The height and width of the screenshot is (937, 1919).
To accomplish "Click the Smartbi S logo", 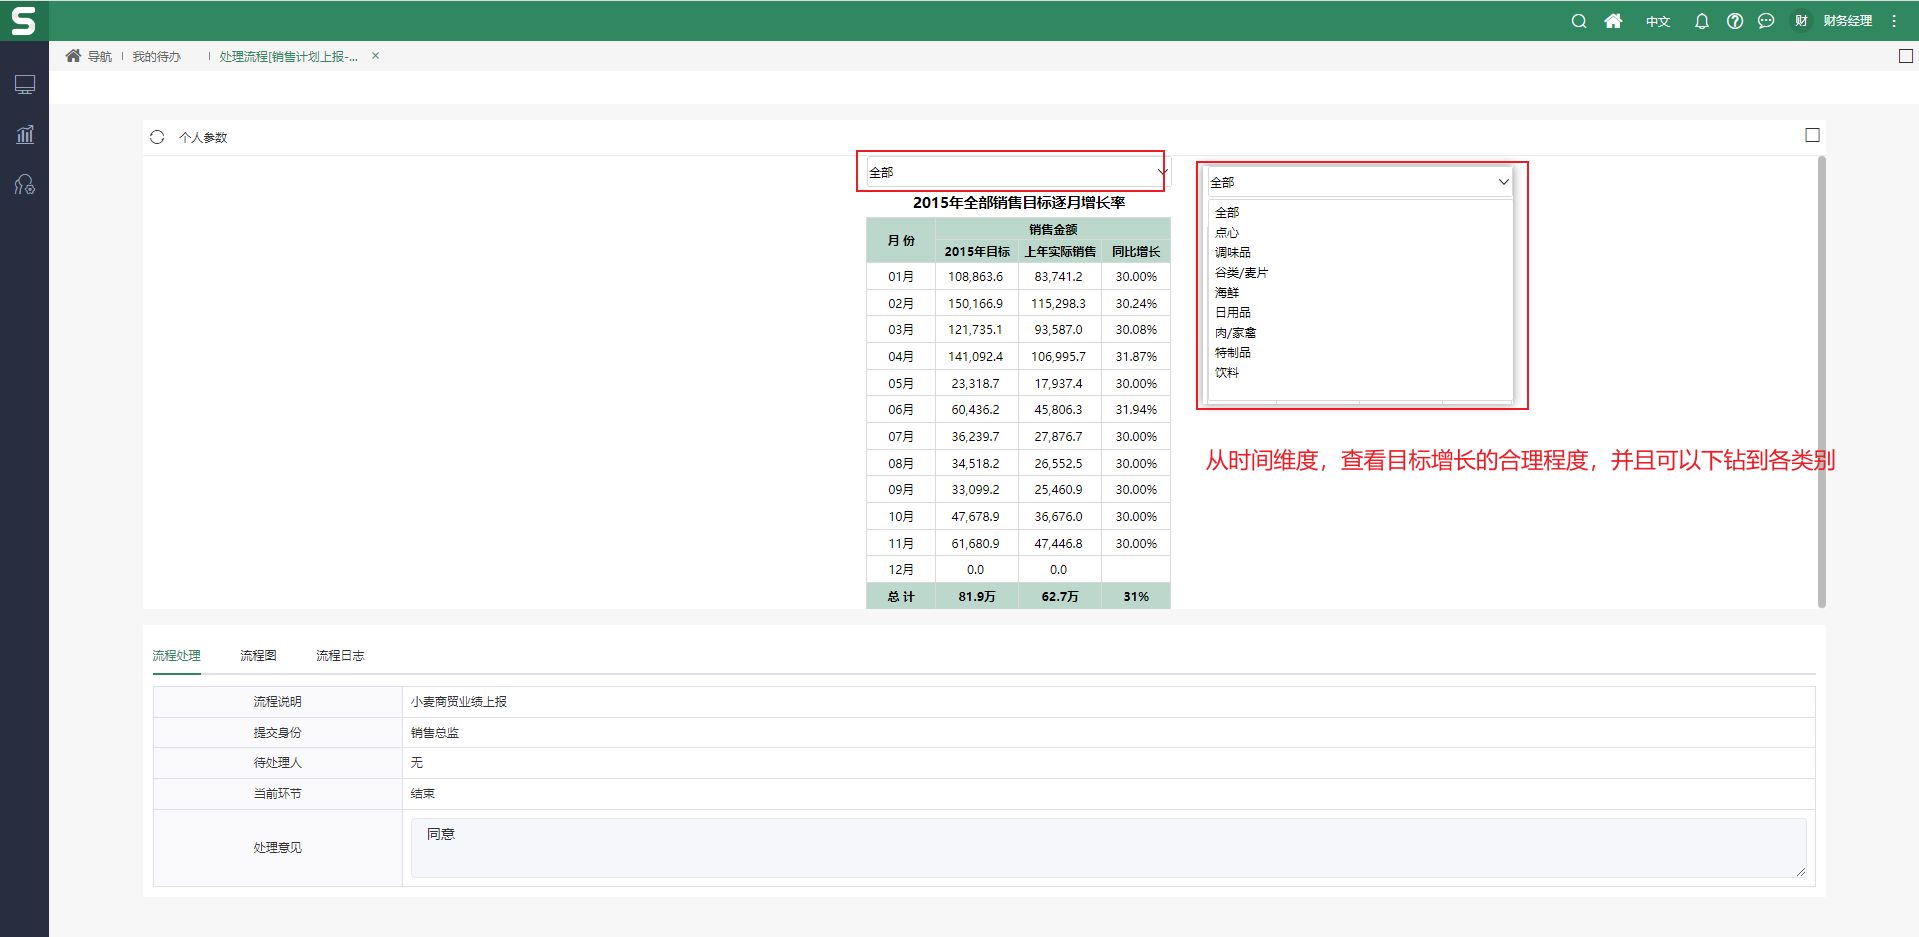I will [23, 20].
